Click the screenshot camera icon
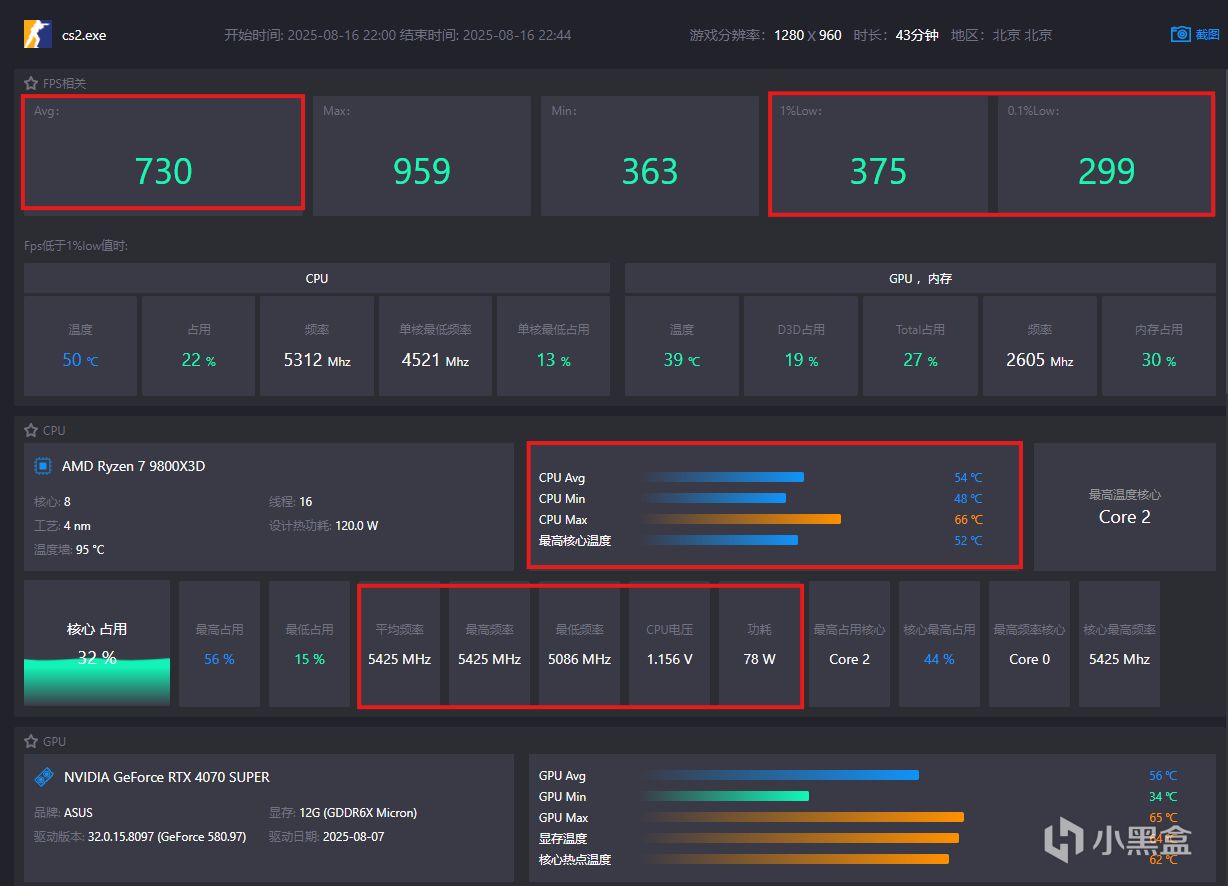The image size is (1228, 886). tap(1180, 34)
